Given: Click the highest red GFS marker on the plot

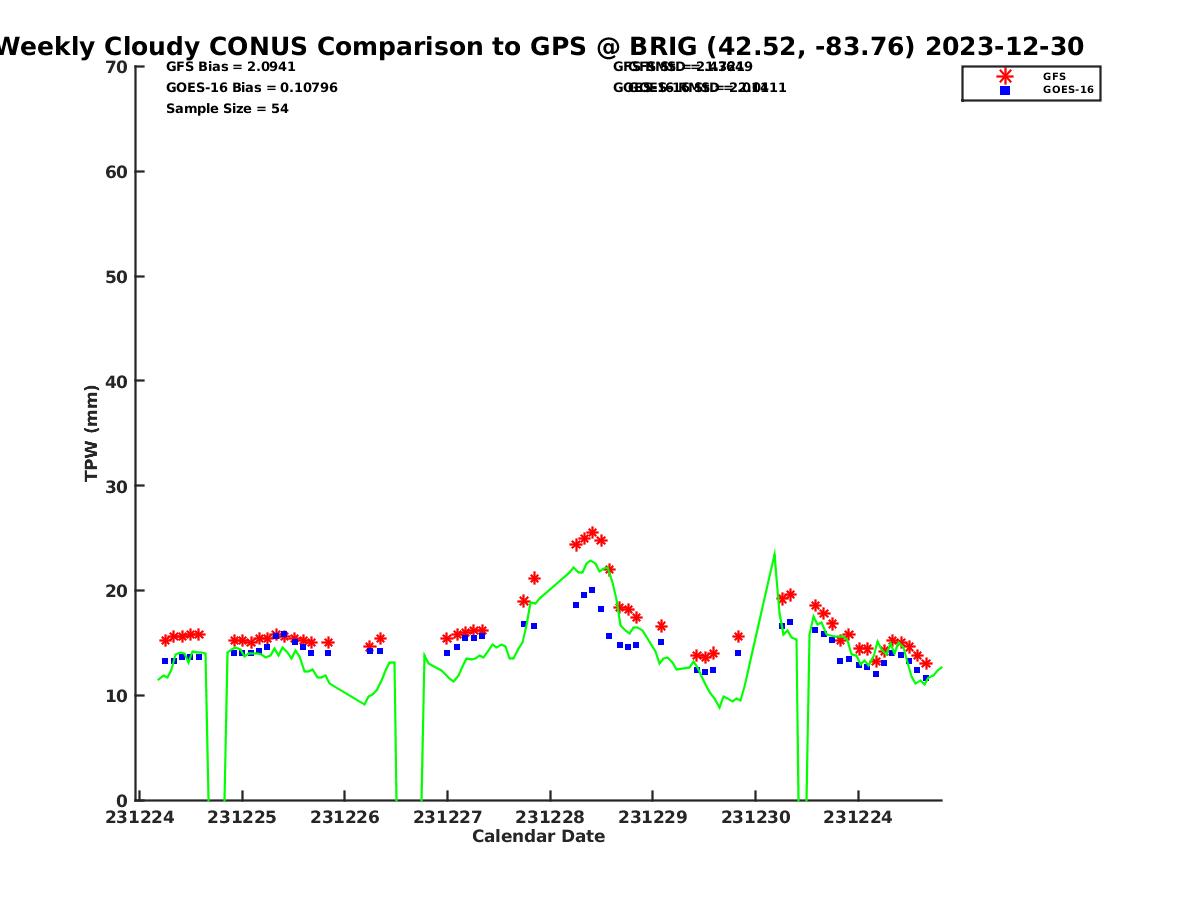Looking at the screenshot, I should pos(592,533).
